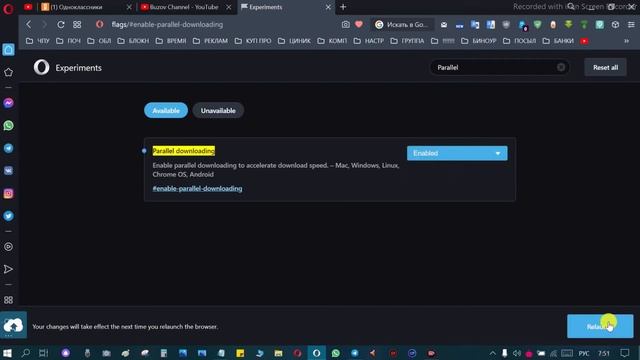Open VK in Opera sidebar
This screenshot has width=640, height=360.
coord(9,171)
